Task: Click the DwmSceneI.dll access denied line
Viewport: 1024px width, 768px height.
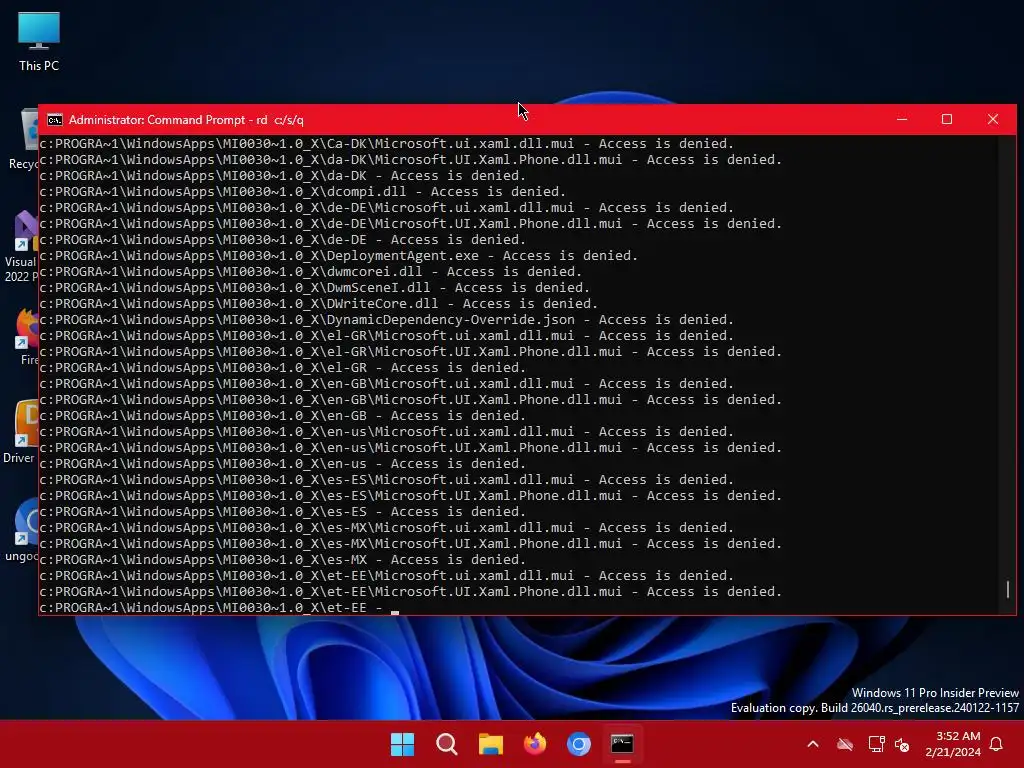Action: (x=314, y=287)
